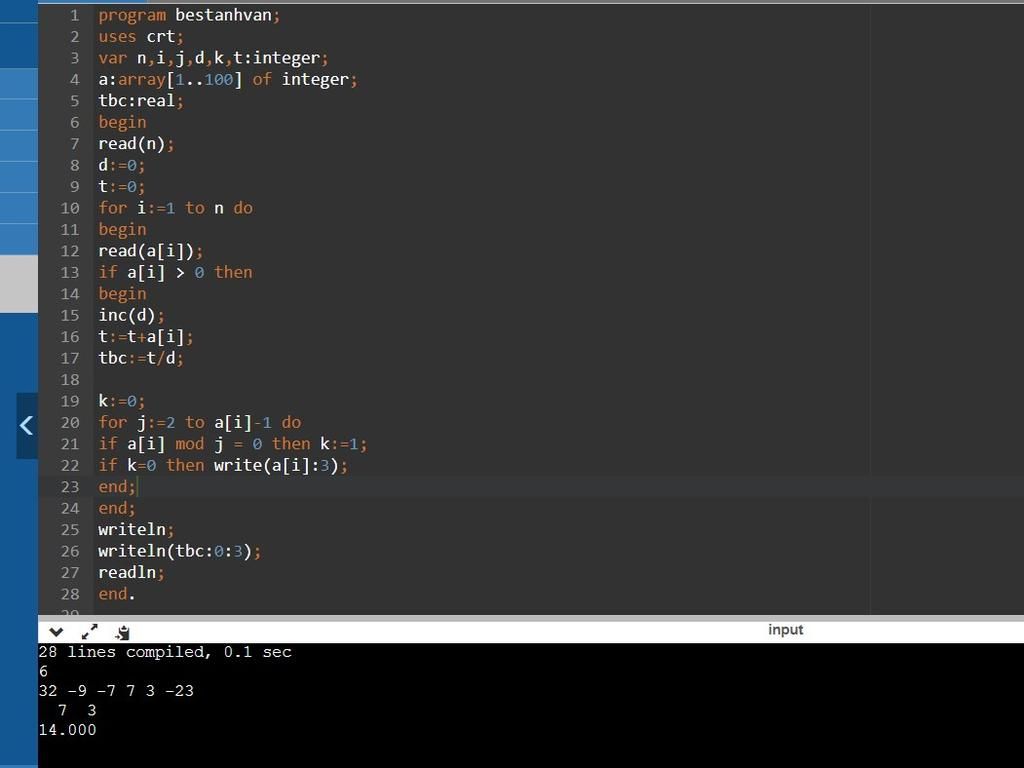The width and height of the screenshot is (1024, 768).
Task: Click the final 'end.' on line 28
Action: click(117, 594)
